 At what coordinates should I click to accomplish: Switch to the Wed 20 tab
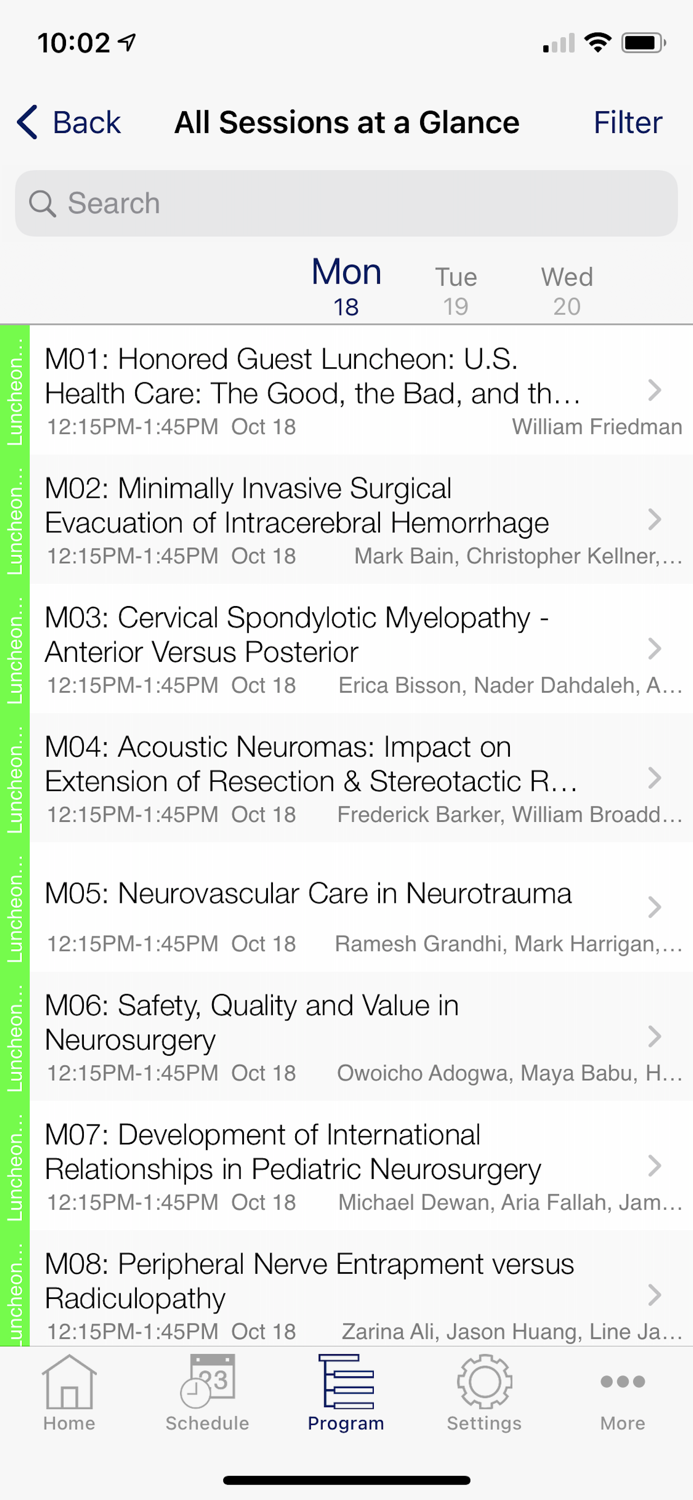click(566, 288)
